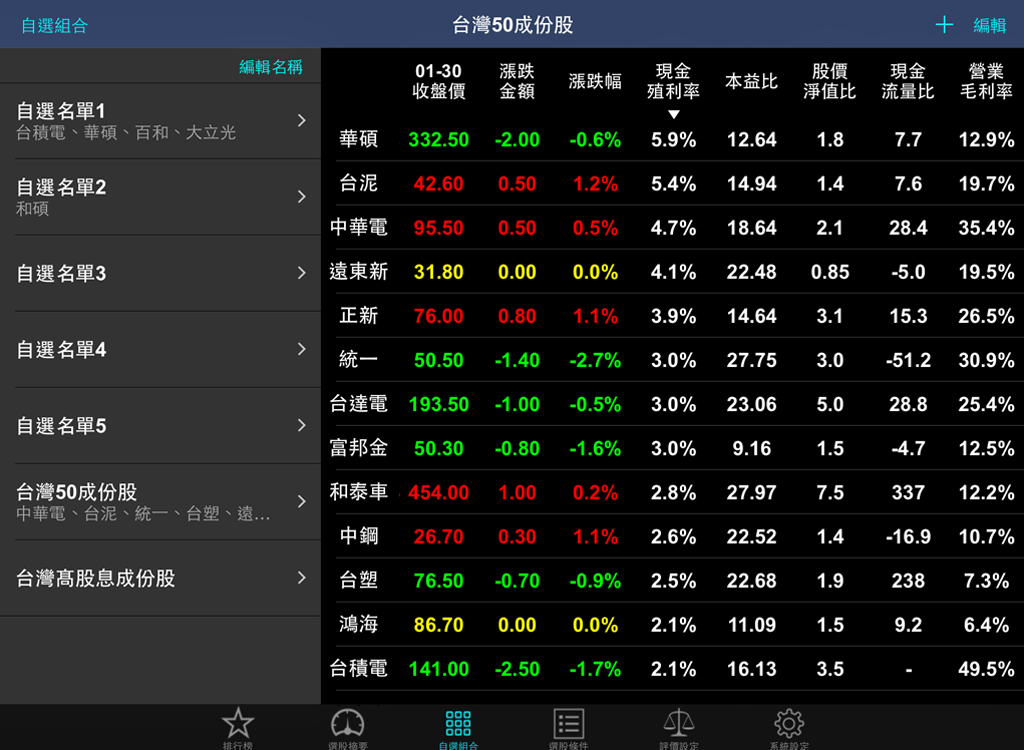This screenshot has width=1024, height=750.
Task: Sort by the 漲跌幅 column header
Action: 595,81
